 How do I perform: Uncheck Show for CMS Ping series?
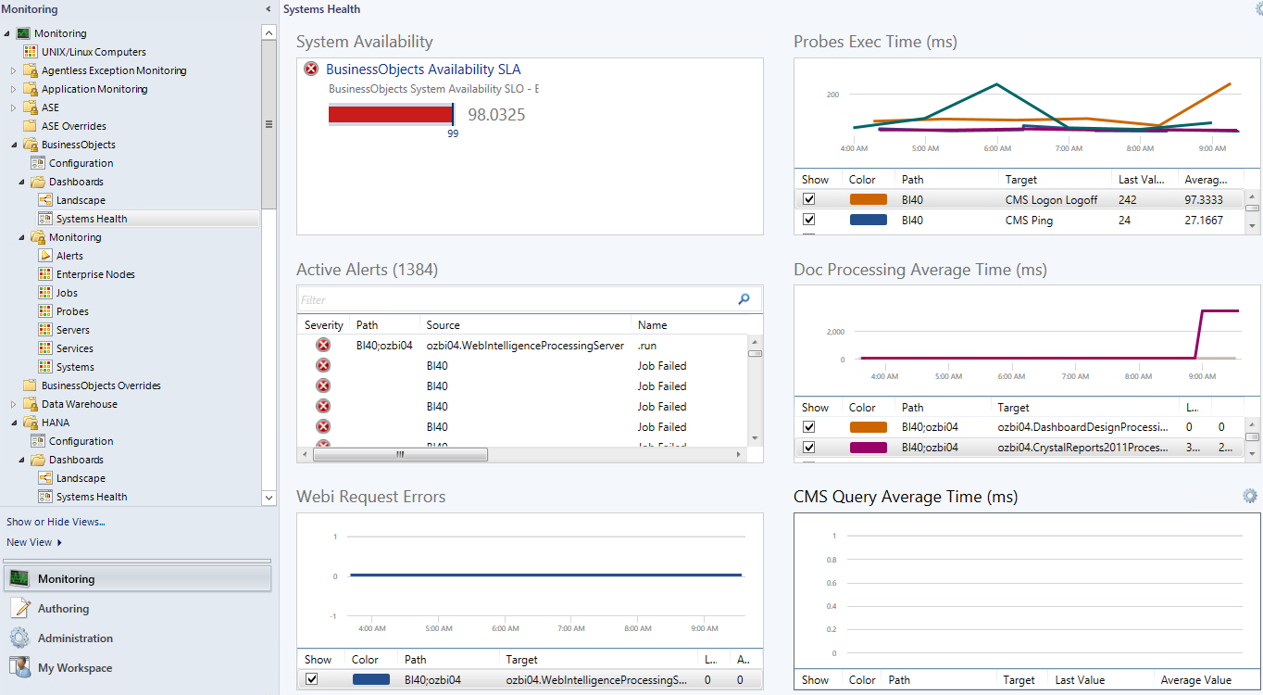(809, 220)
